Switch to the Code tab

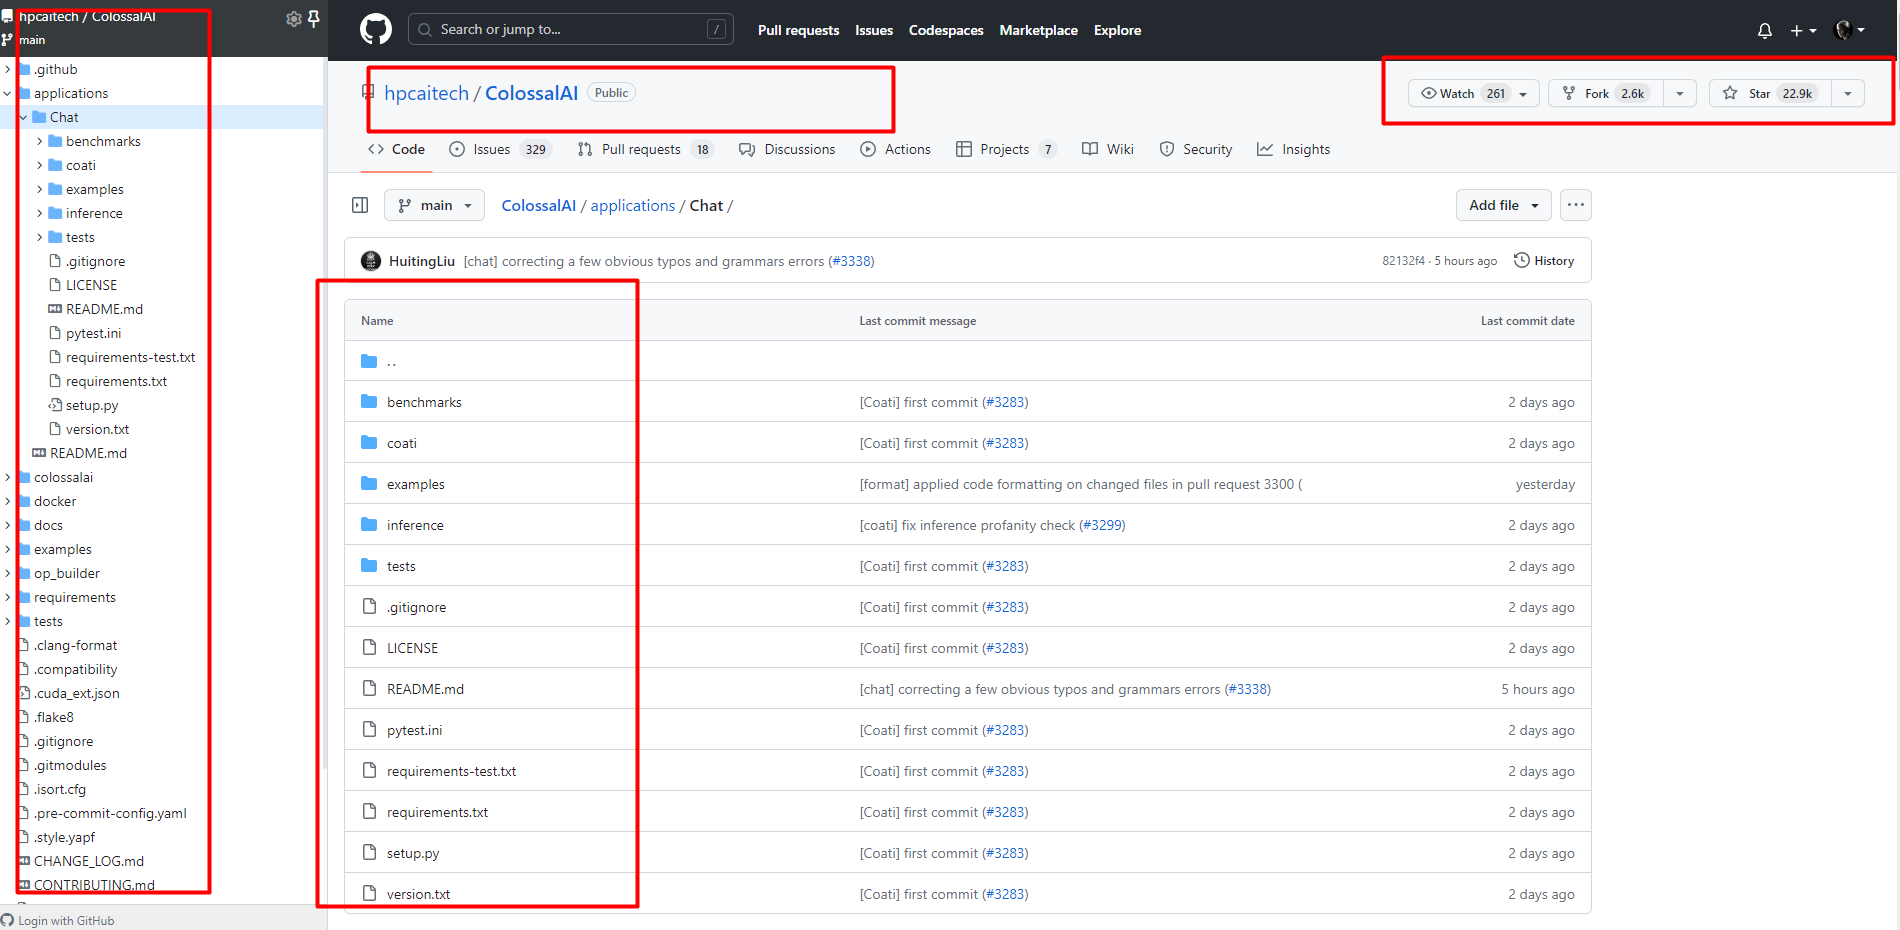(397, 149)
